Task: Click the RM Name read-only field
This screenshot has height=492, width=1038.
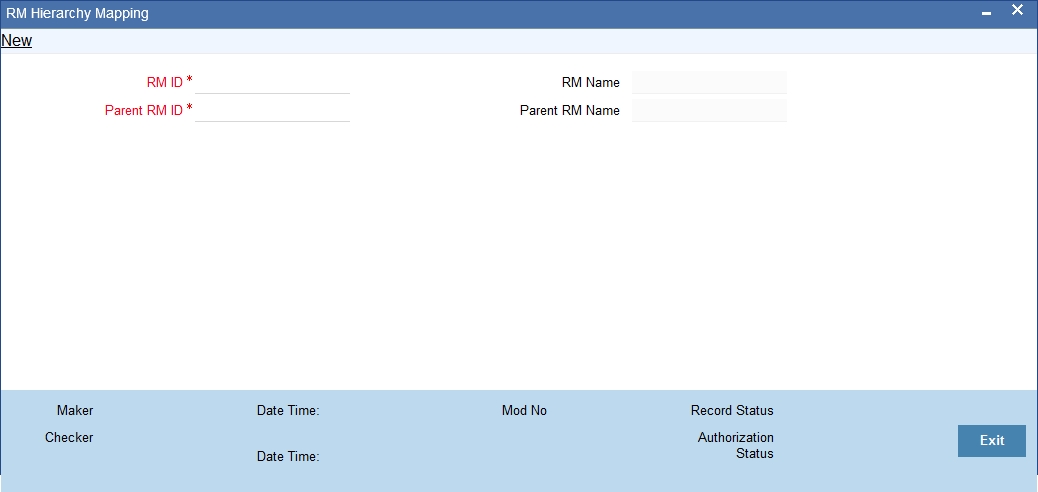Action: point(709,83)
